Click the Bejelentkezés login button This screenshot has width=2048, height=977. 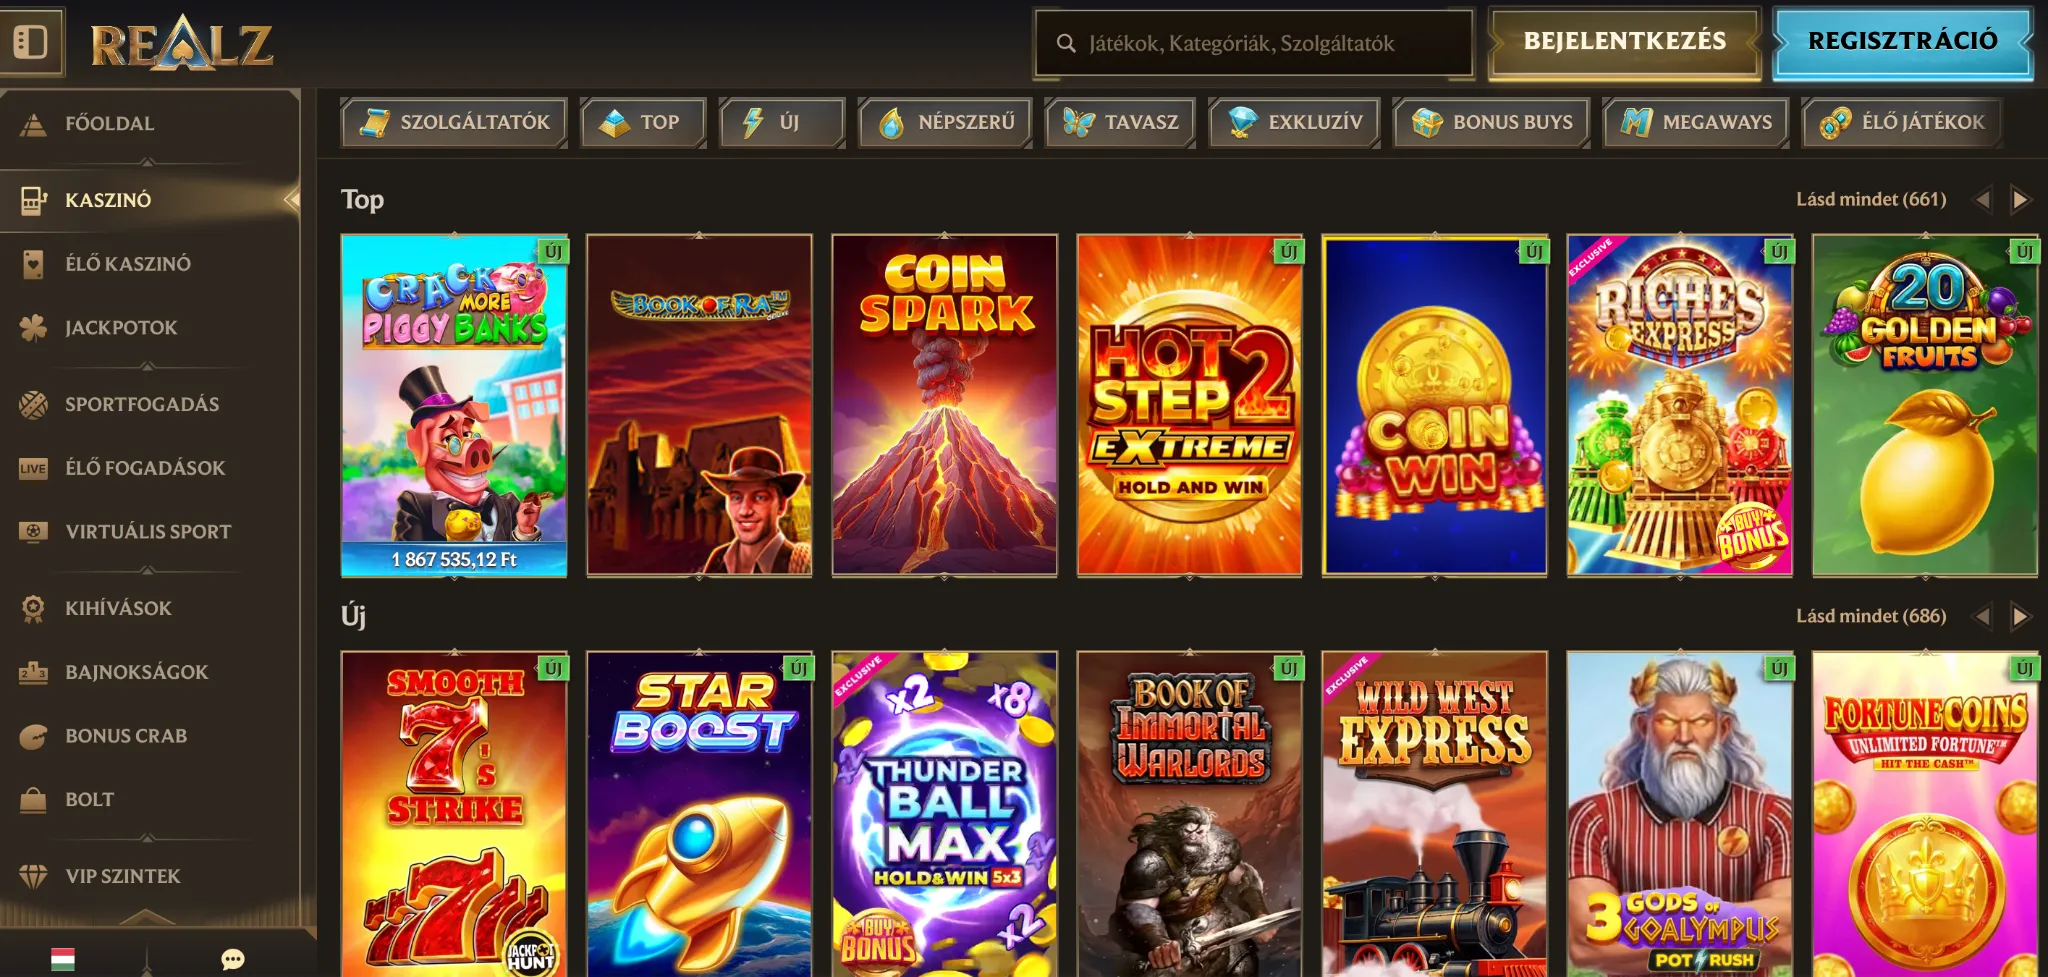click(1624, 41)
